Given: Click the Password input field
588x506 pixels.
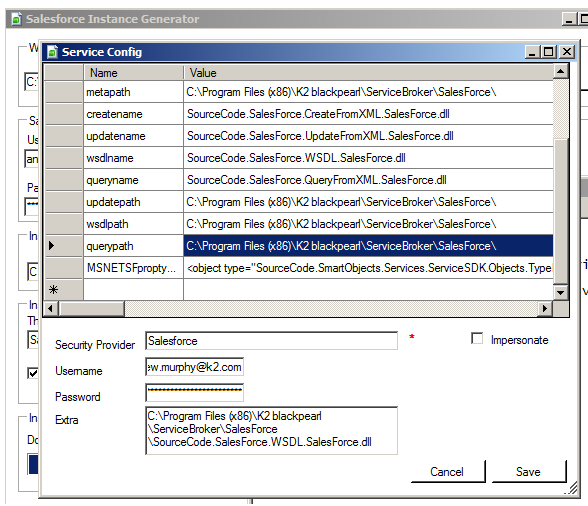Looking at the screenshot, I should 195,392.
